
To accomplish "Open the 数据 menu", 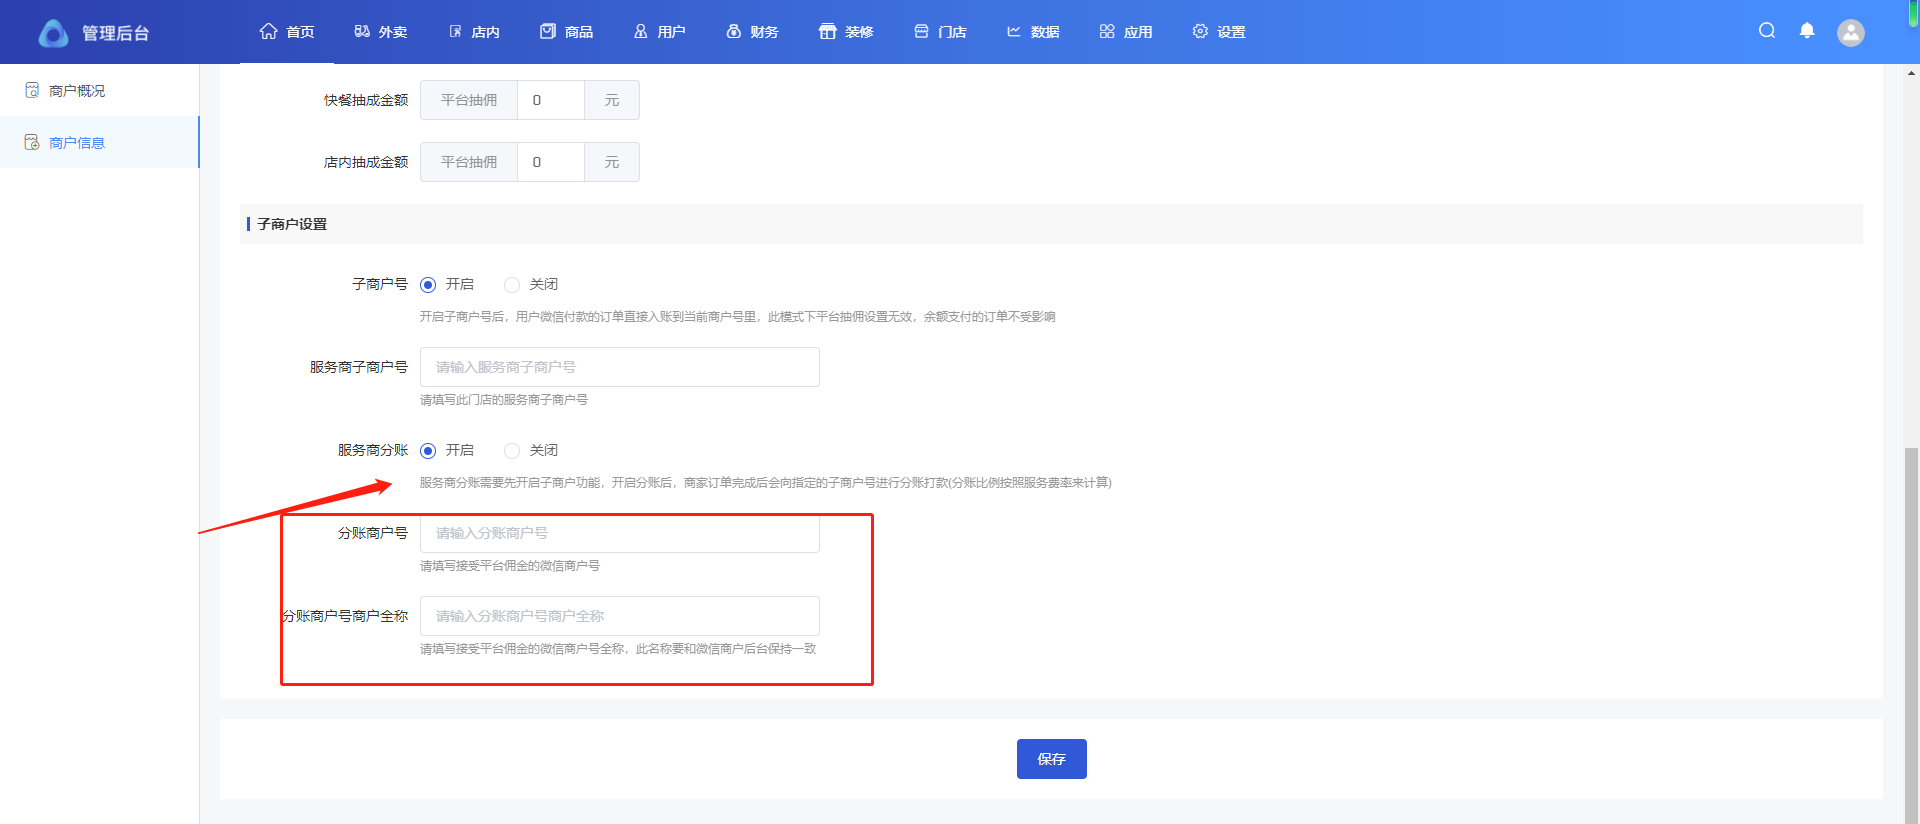I will click(1033, 32).
